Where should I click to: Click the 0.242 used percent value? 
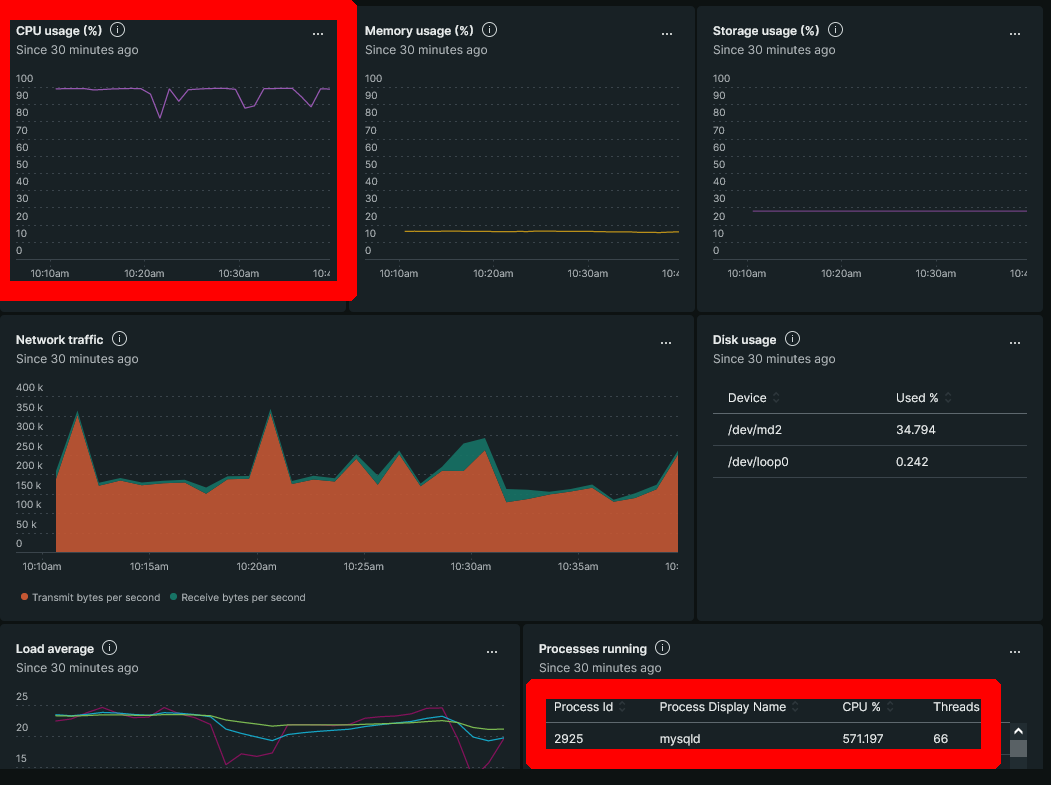tap(912, 462)
